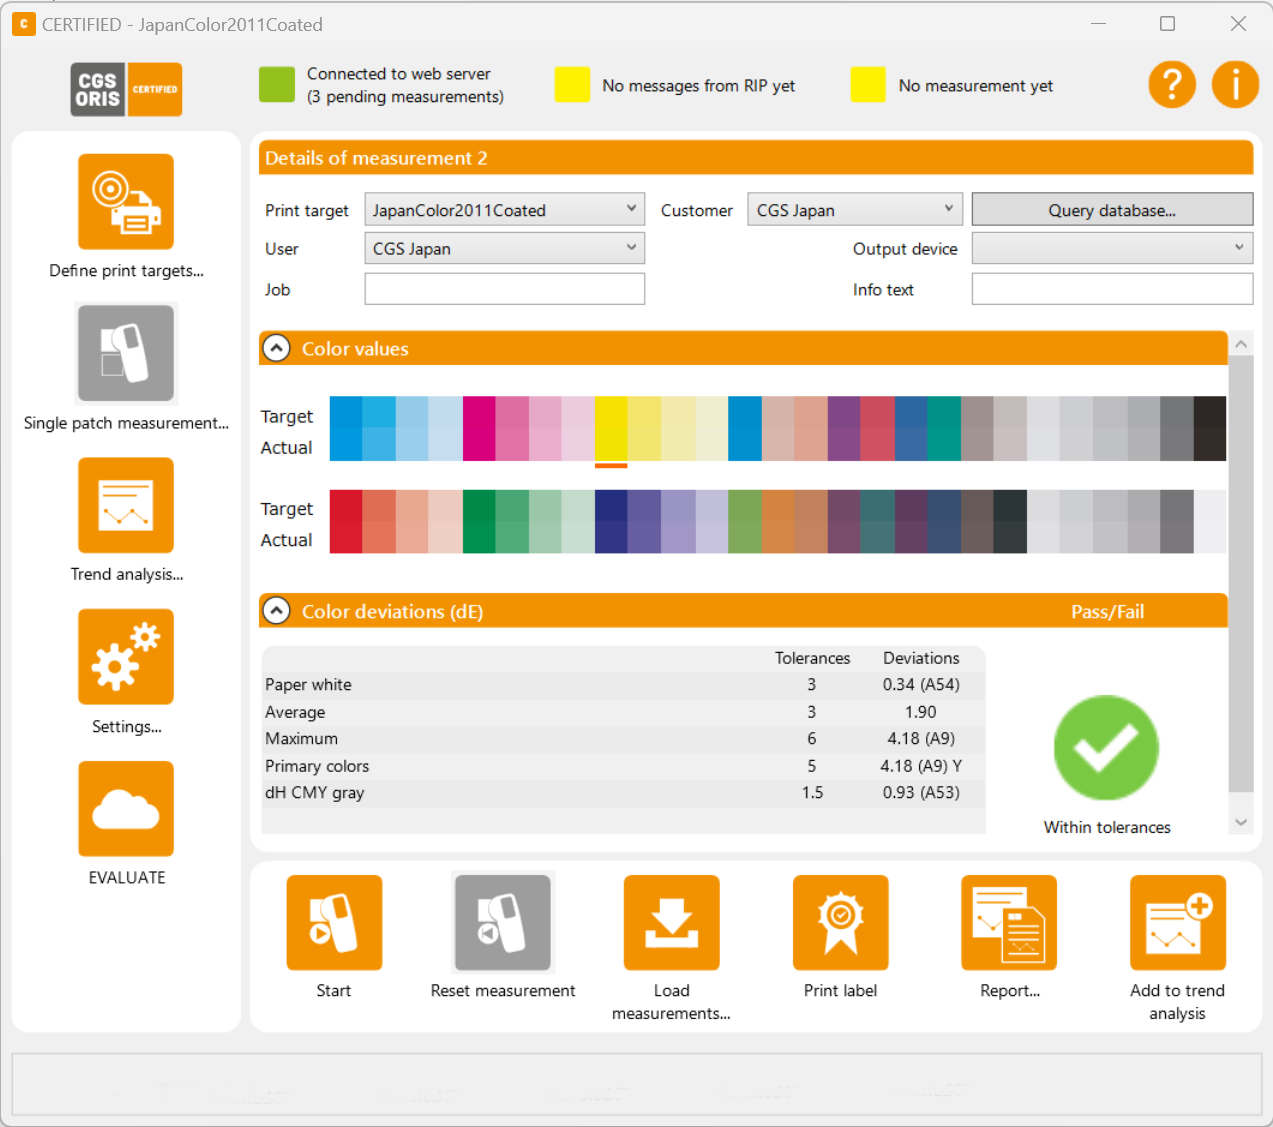This screenshot has height=1127, width=1273.
Task: Click yellow measurement status indicator
Action: 868,84
